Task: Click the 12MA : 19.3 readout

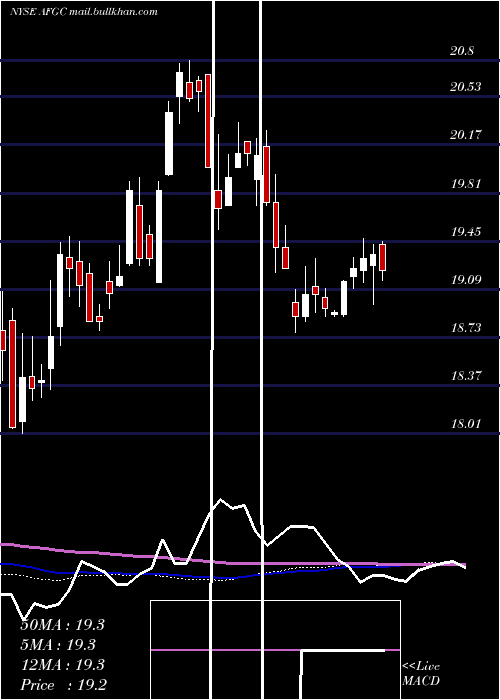Action: point(62,665)
